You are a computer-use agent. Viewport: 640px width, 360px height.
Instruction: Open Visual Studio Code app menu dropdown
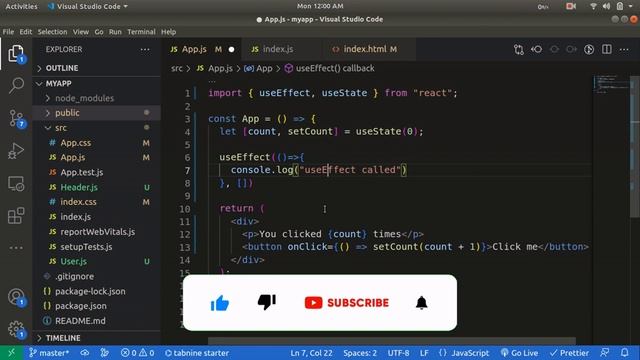(88, 6)
